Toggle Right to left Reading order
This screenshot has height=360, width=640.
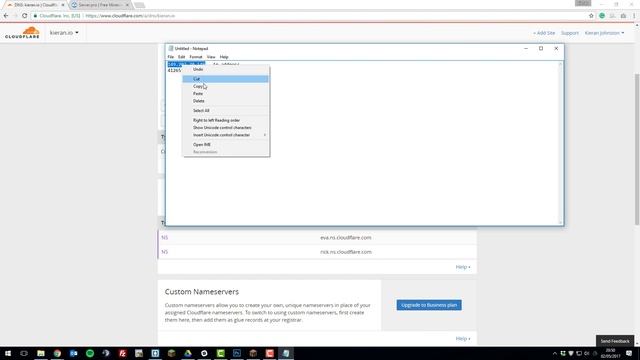226,120
